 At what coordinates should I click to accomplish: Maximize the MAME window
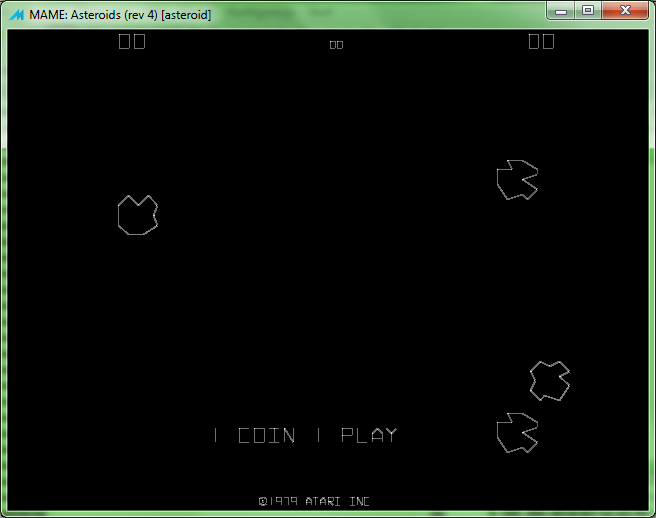(x=588, y=10)
